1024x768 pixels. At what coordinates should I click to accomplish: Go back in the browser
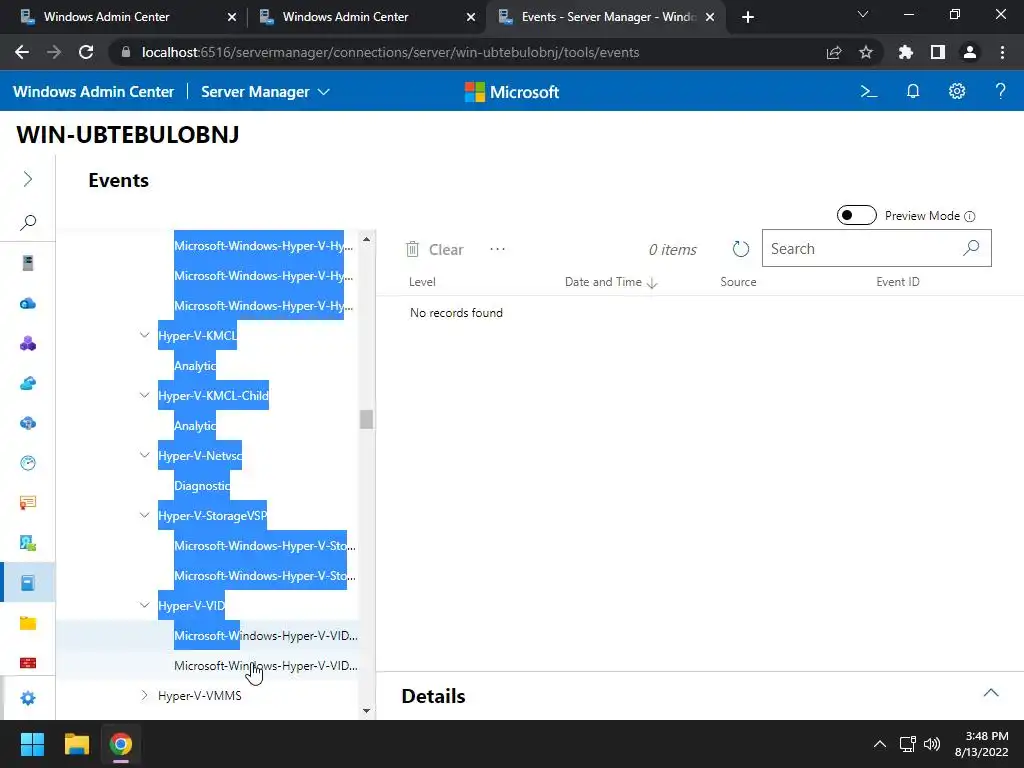coord(22,52)
